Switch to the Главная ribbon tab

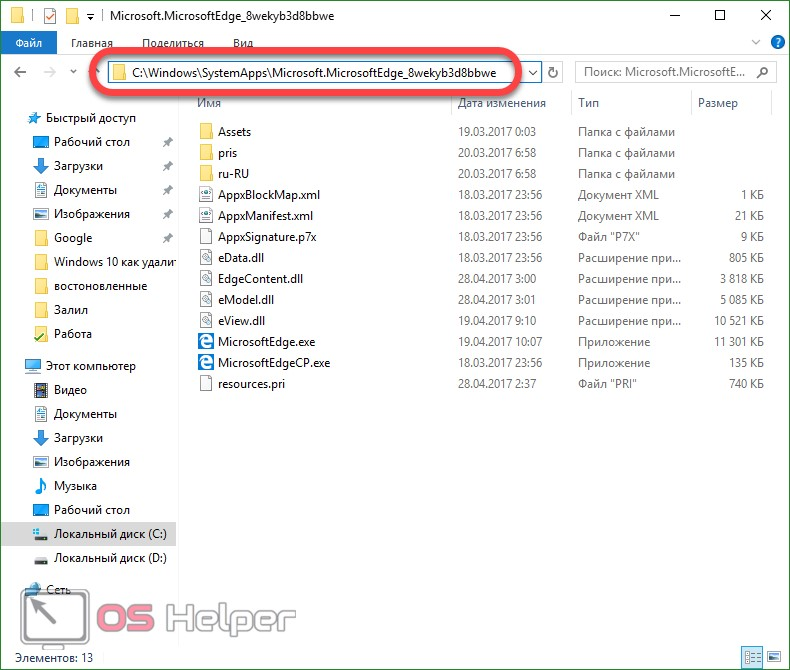92,43
